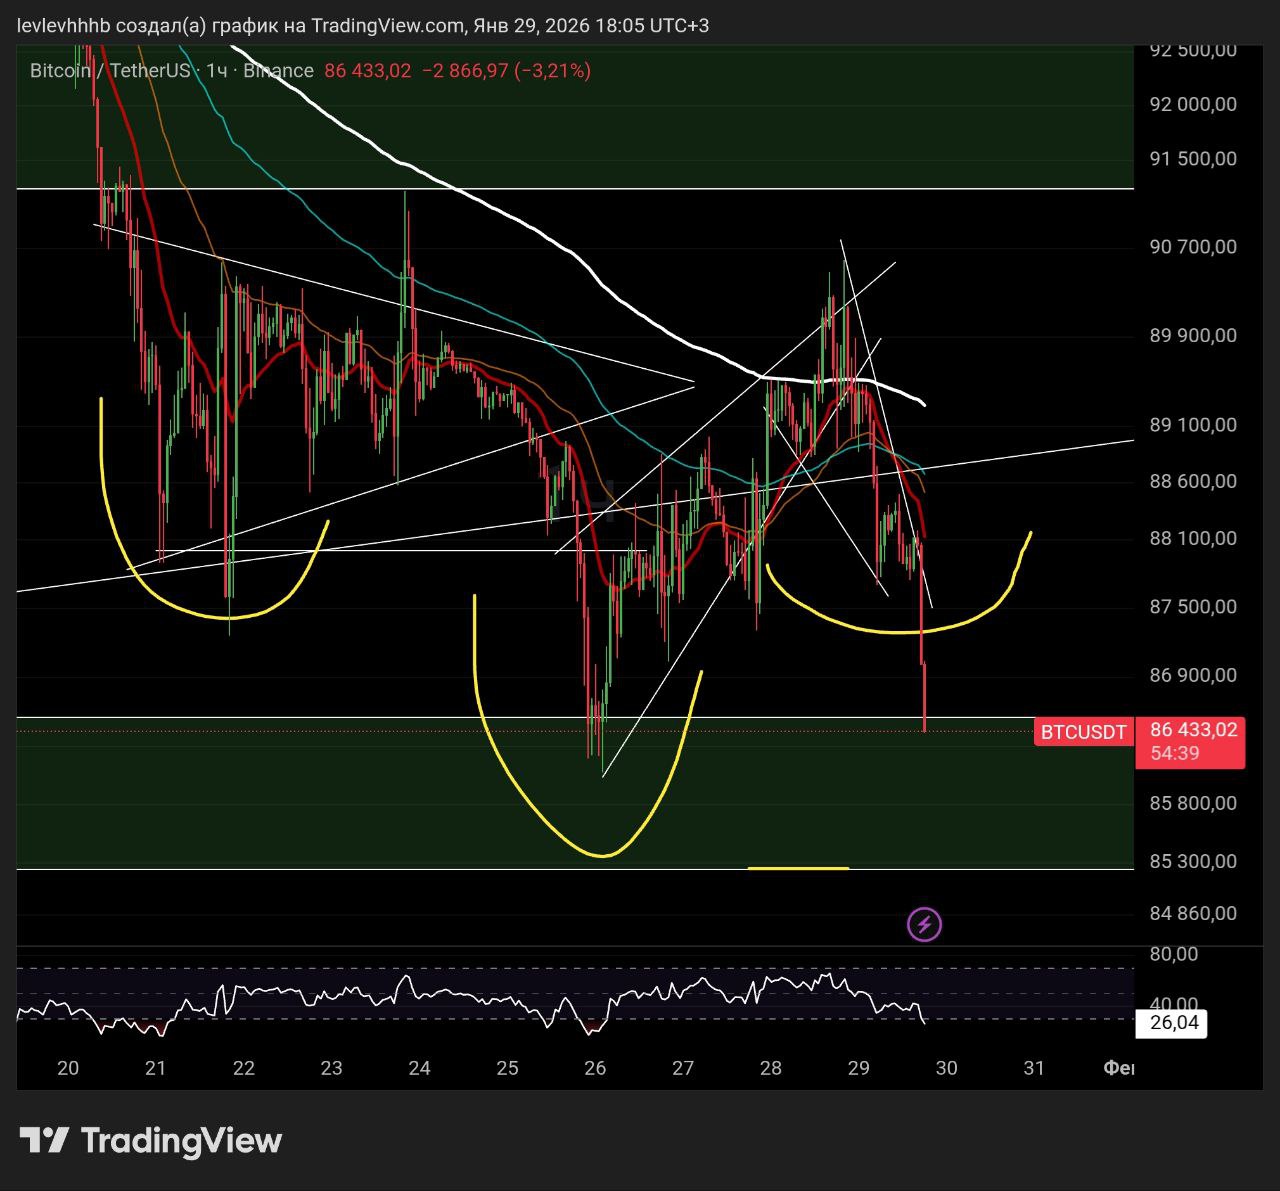1280x1191 pixels.
Task: Click the TradingView logo icon at bottom
Action: click(x=44, y=1141)
